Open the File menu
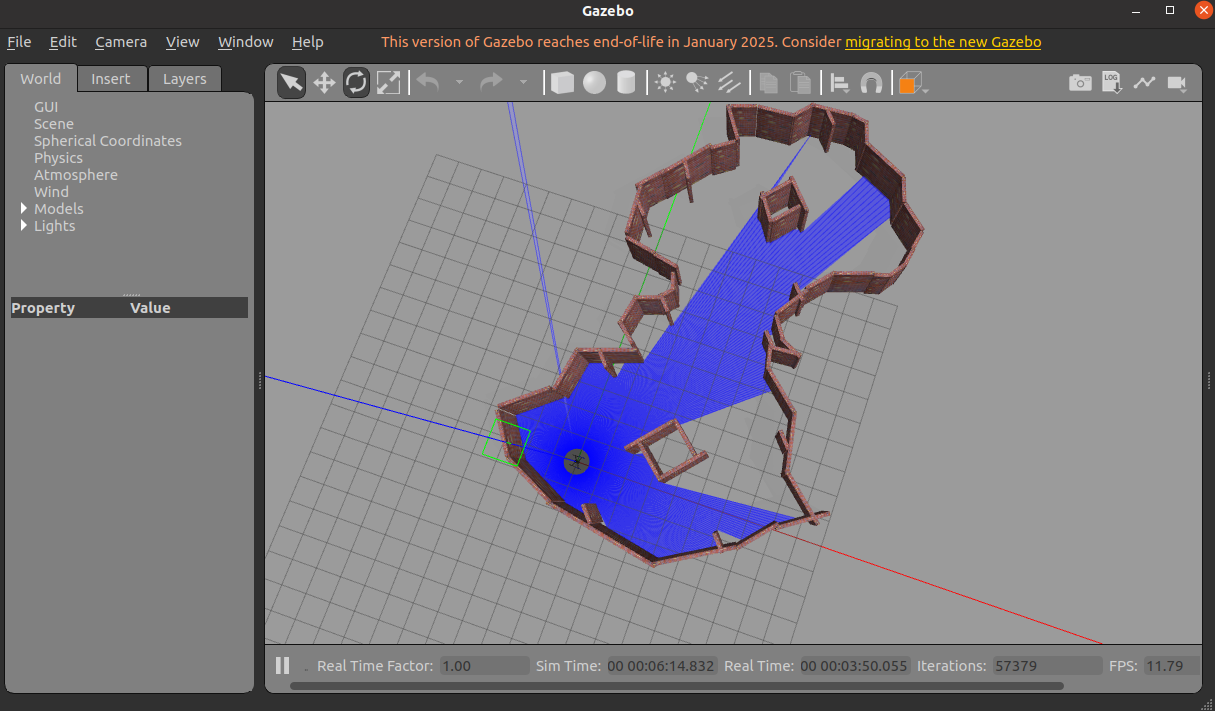The image size is (1215, 711). 19,42
